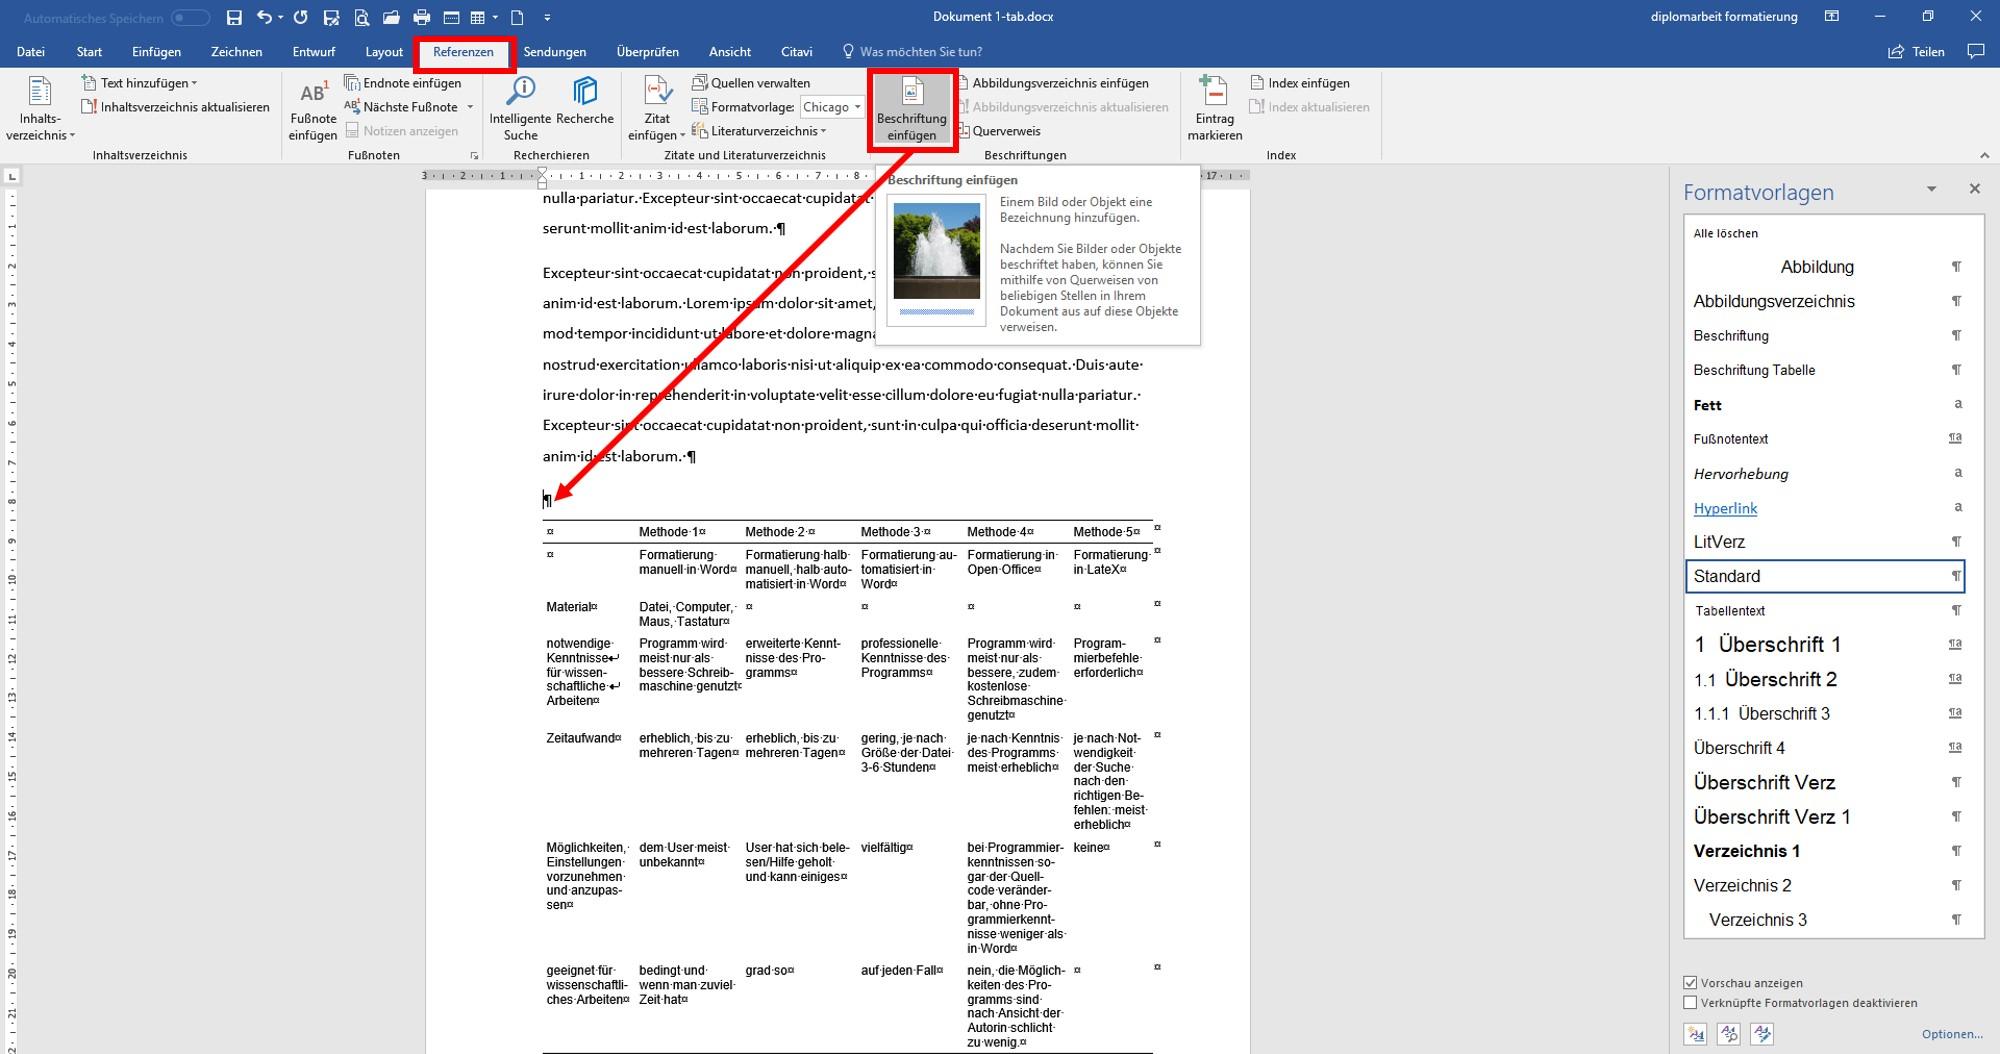Click the save-as disk with pencil icon

[x=332, y=17]
